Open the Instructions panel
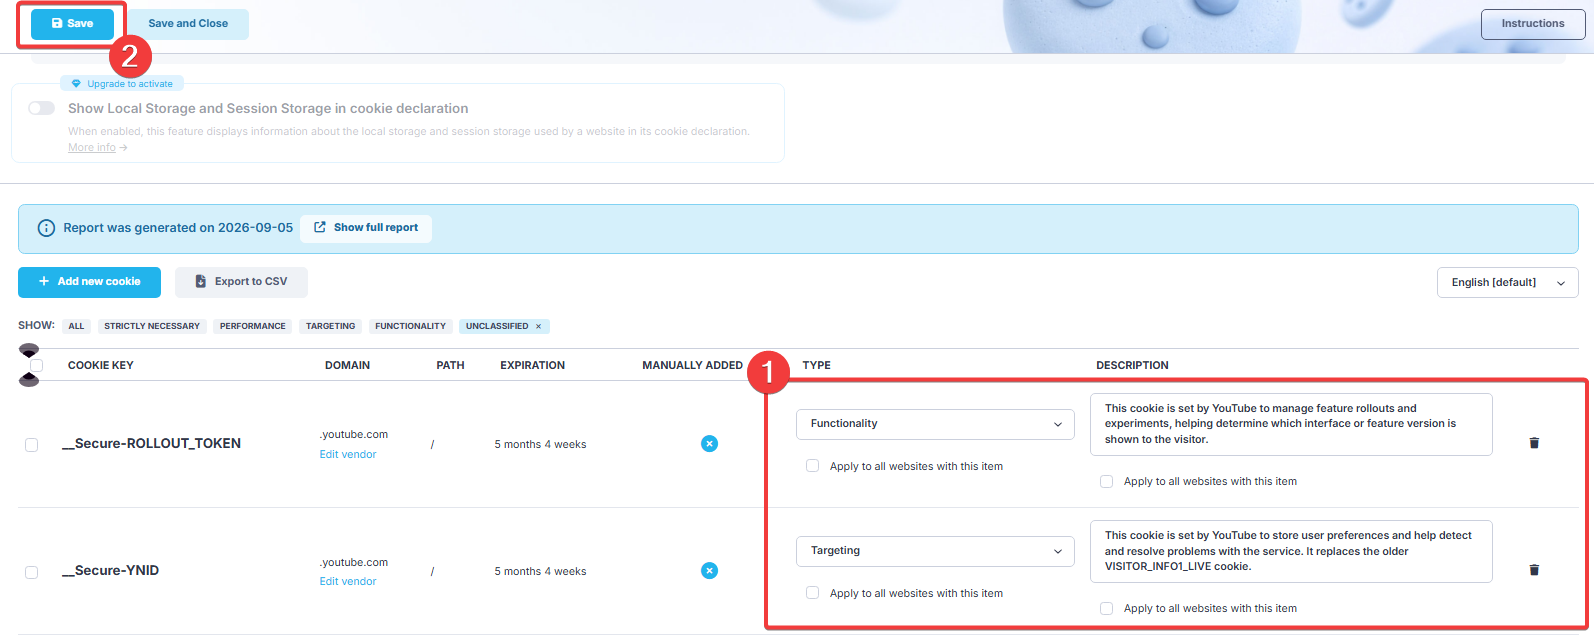This screenshot has height=635, width=1594. click(x=1532, y=24)
